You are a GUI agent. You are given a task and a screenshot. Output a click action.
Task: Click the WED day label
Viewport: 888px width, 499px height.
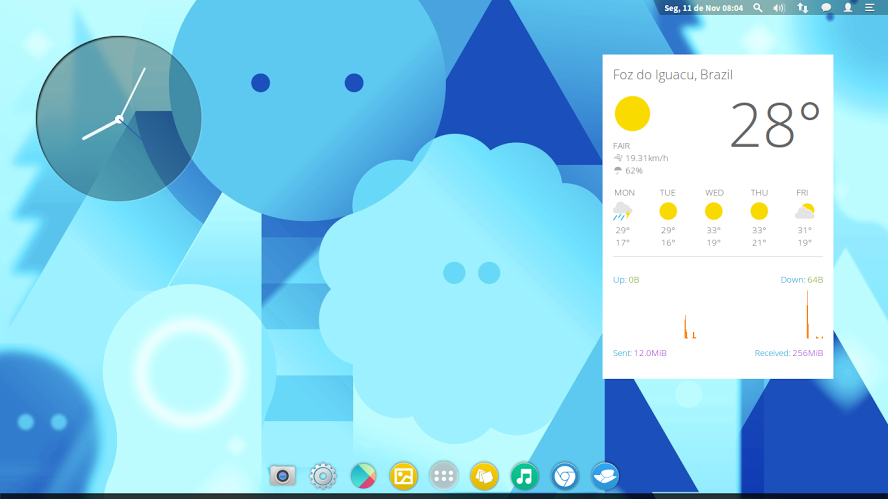tap(714, 193)
